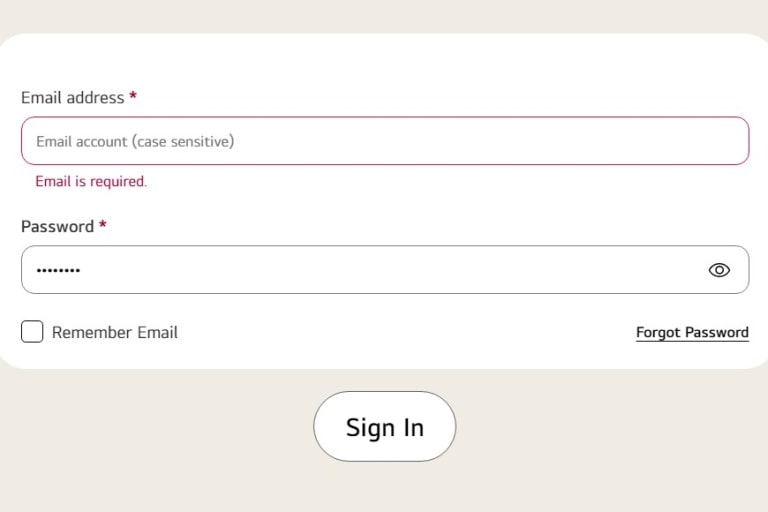Click the Password field label
The height and width of the screenshot is (512, 768).
pos(57,226)
